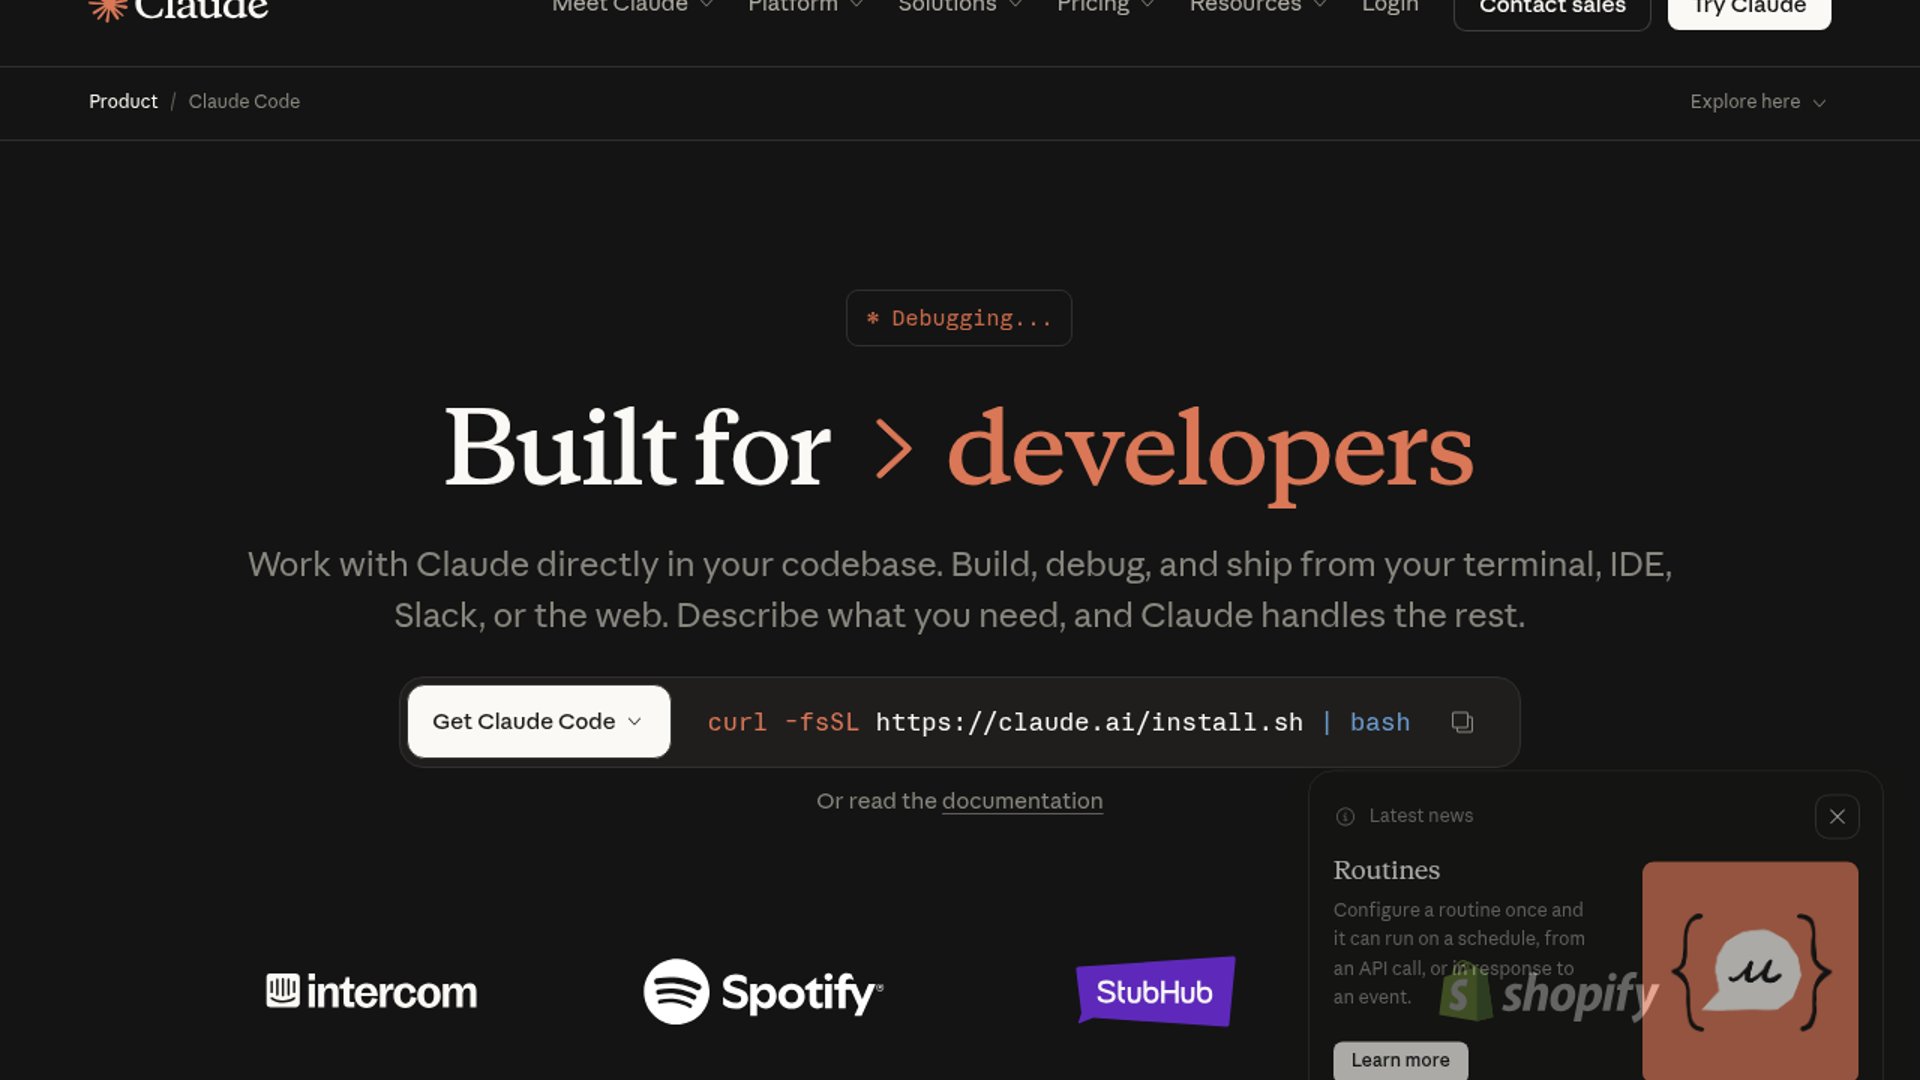Click the Spotify logo
Image resolution: width=1920 pixels, height=1080 pixels.
(763, 992)
